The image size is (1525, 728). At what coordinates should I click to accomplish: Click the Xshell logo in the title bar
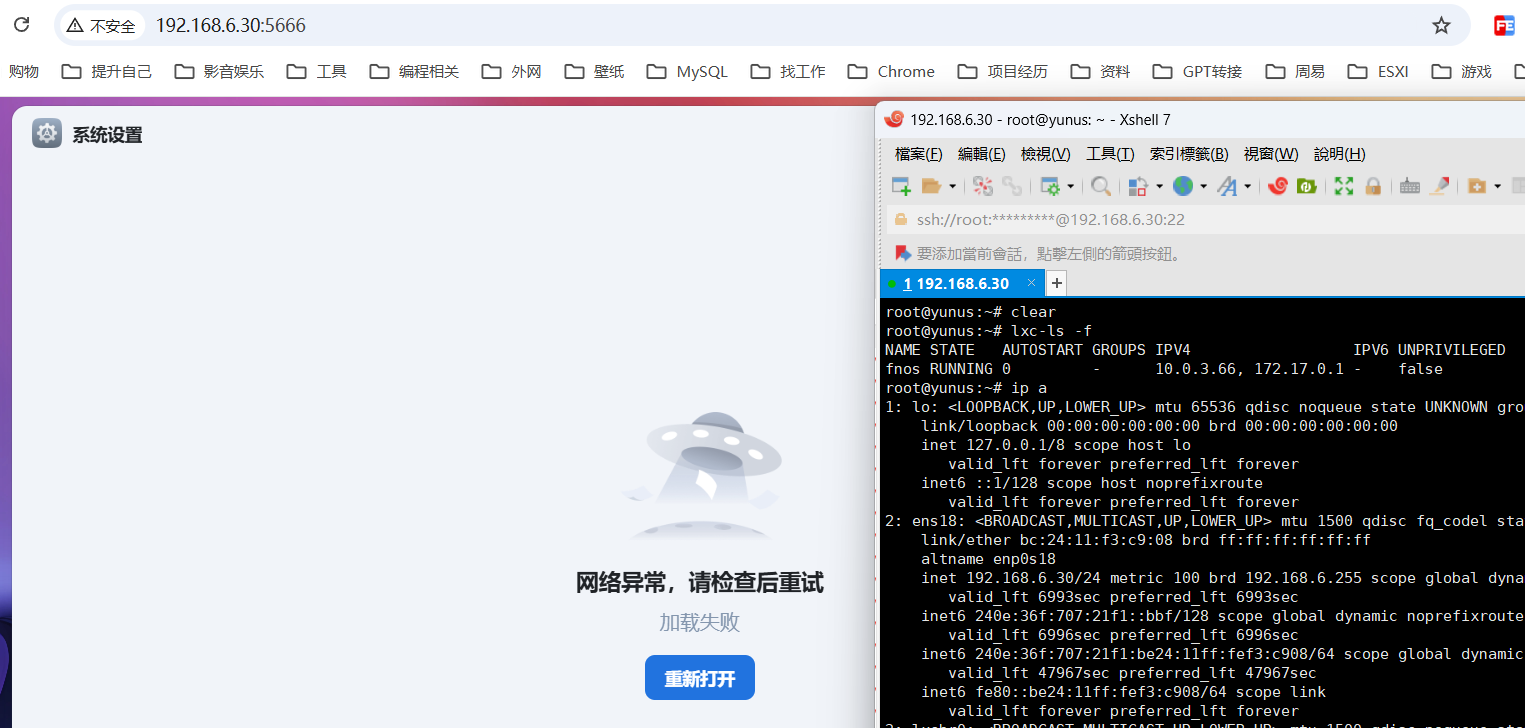click(894, 119)
